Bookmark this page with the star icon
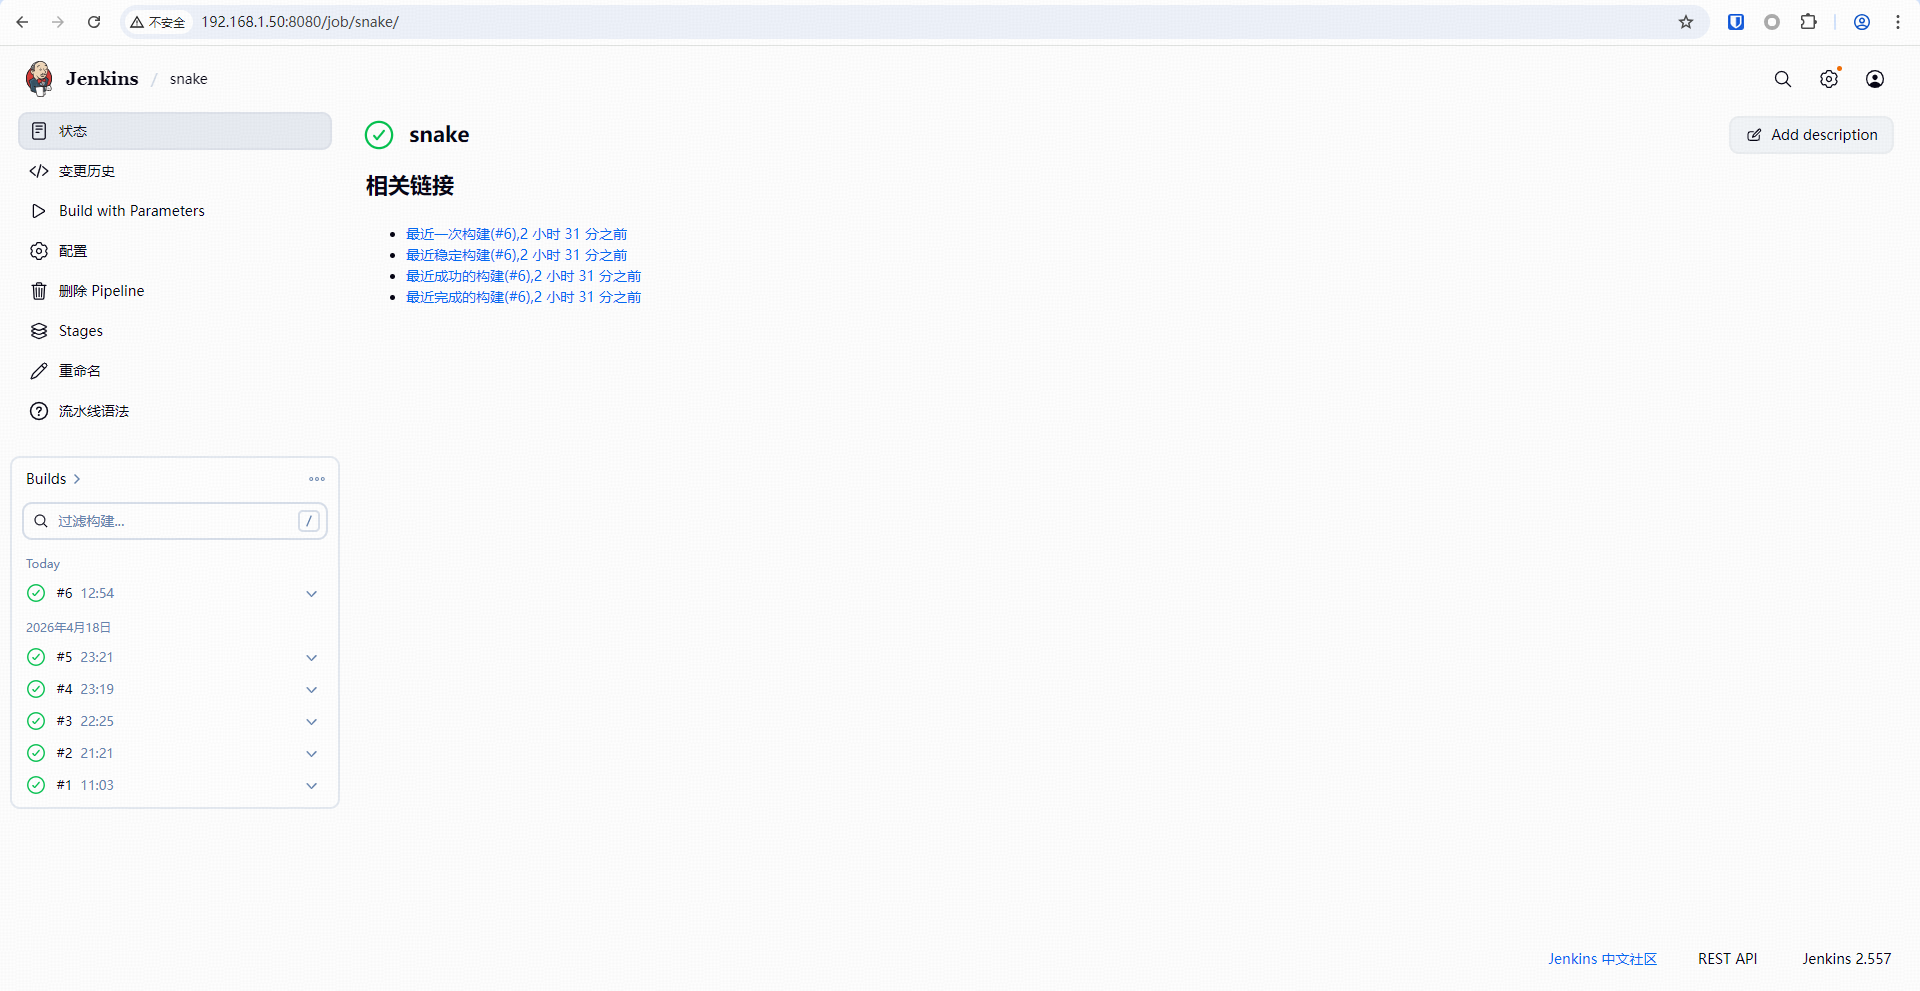Image resolution: width=1920 pixels, height=991 pixels. (1686, 22)
